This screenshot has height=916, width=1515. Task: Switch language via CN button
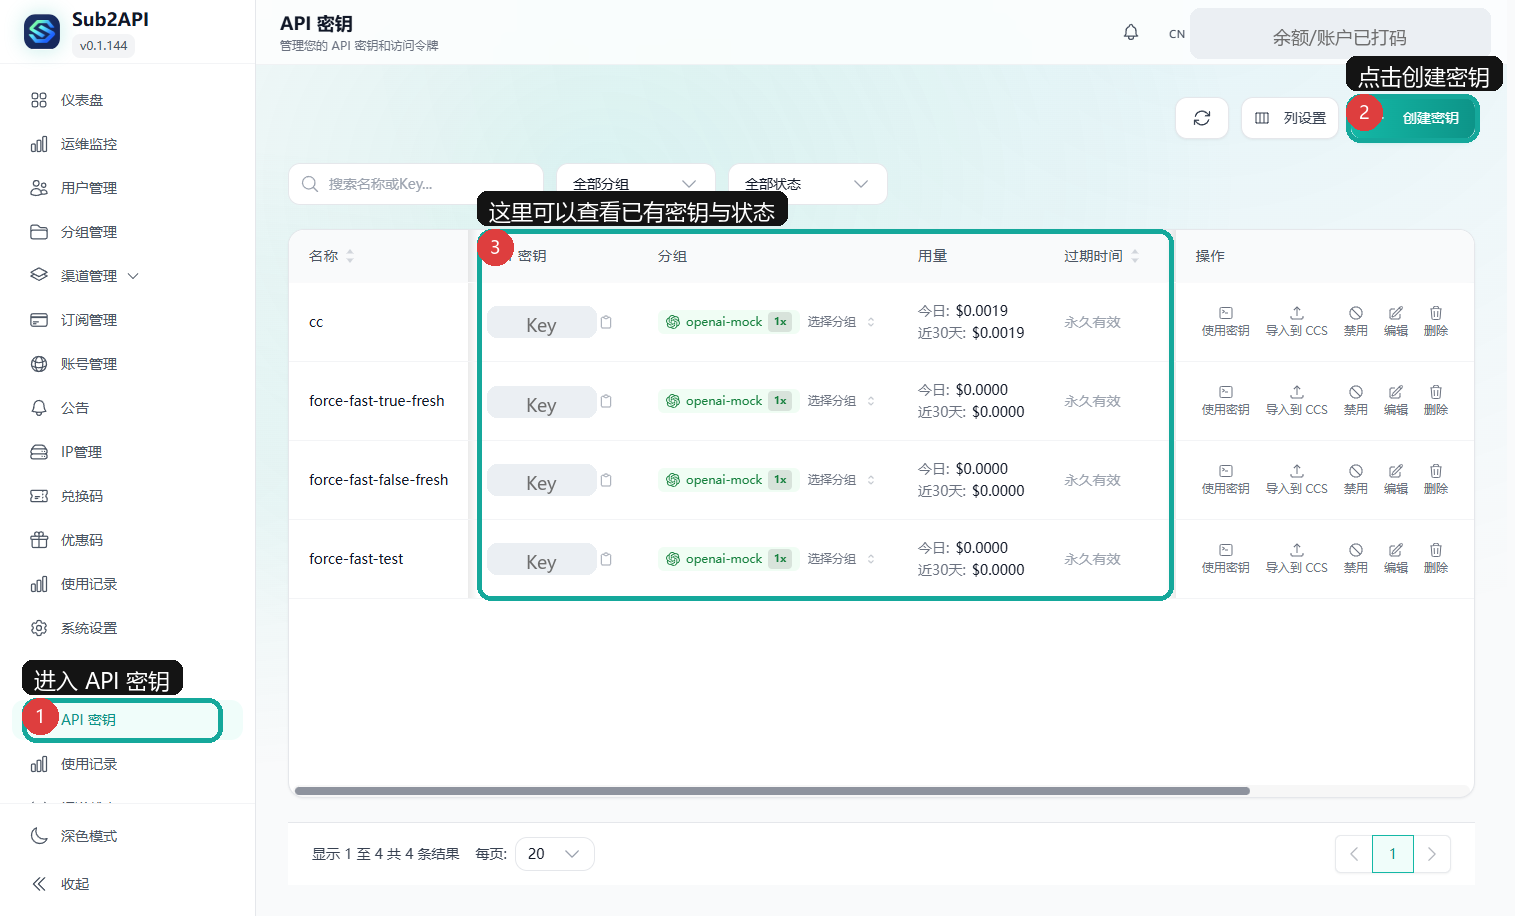pos(1177,34)
